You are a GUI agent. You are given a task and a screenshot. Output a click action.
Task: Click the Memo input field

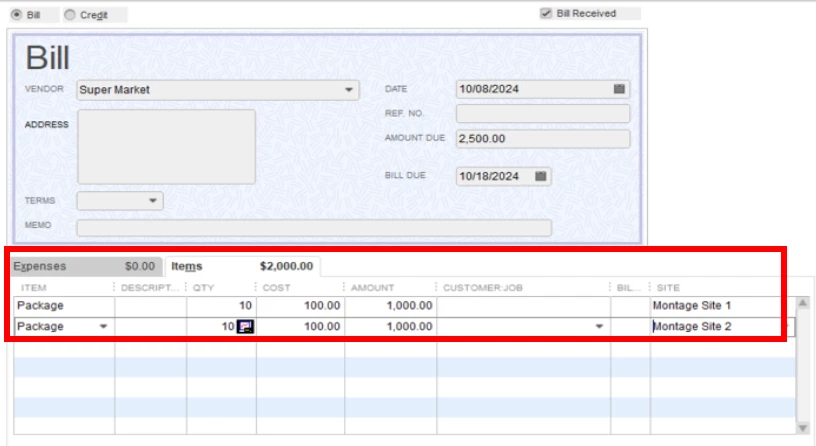tap(314, 227)
